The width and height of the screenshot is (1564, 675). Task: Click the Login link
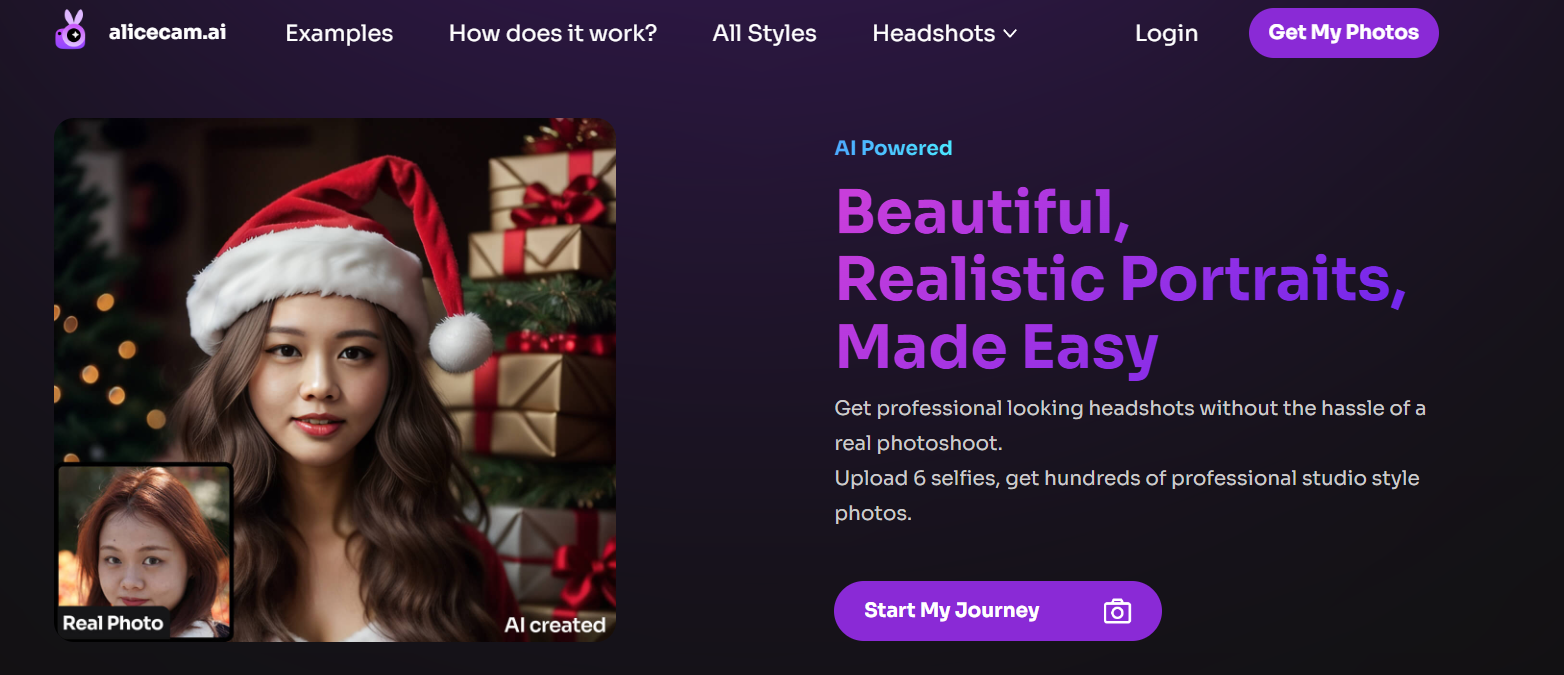tap(1166, 33)
